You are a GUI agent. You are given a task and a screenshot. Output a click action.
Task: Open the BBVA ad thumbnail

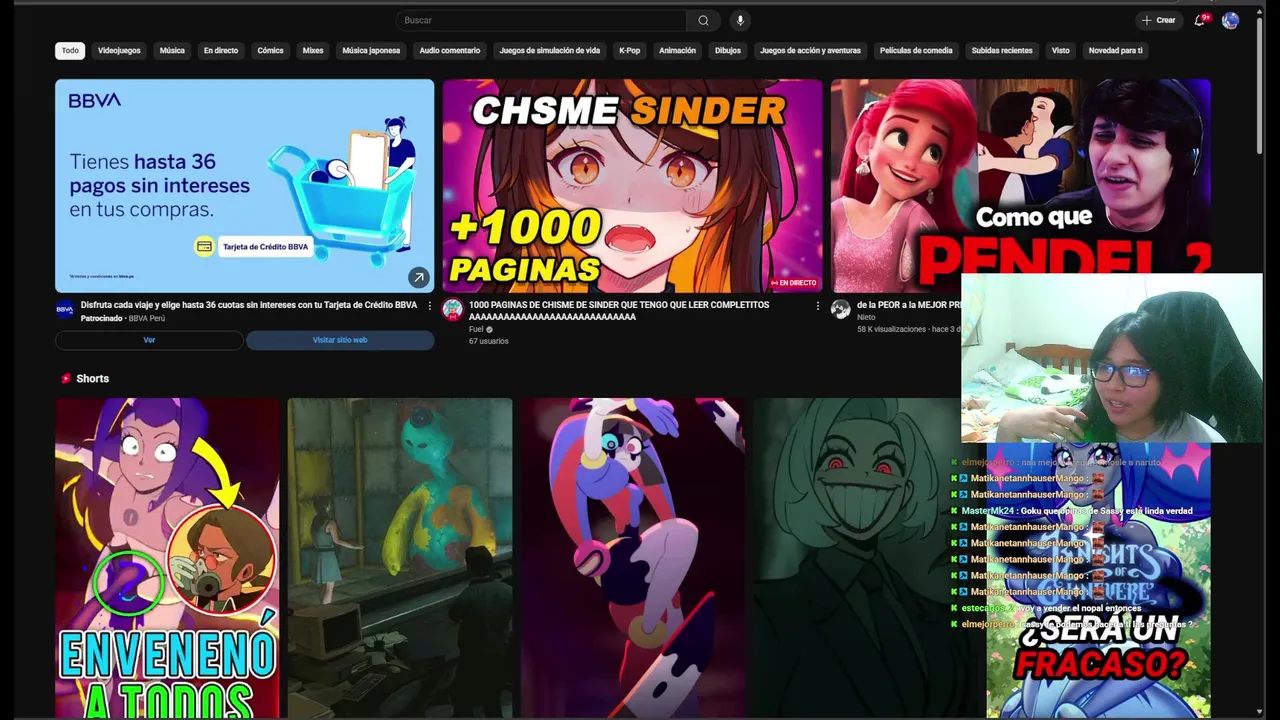(245, 186)
